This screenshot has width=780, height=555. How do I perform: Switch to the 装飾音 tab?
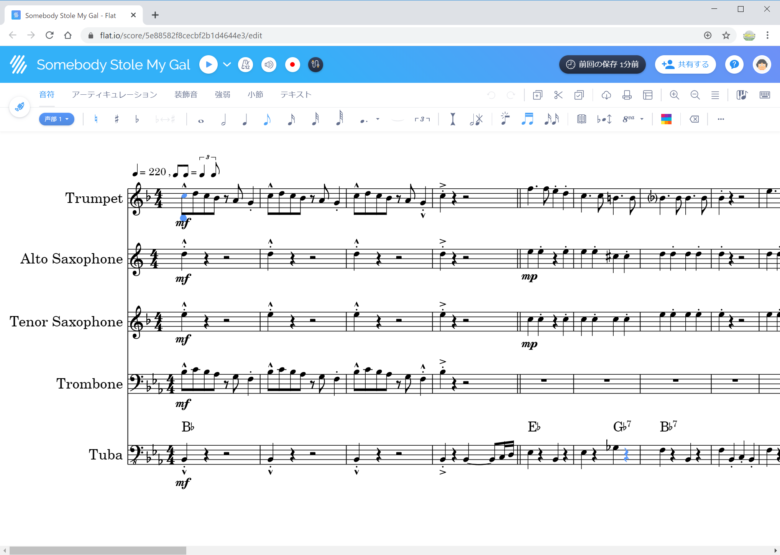186,94
